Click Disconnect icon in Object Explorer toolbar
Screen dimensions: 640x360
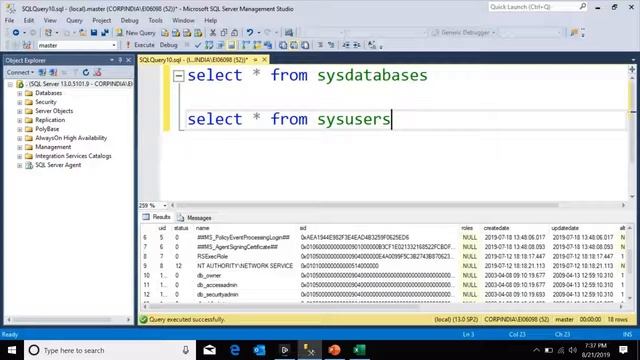click(x=53, y=72)
